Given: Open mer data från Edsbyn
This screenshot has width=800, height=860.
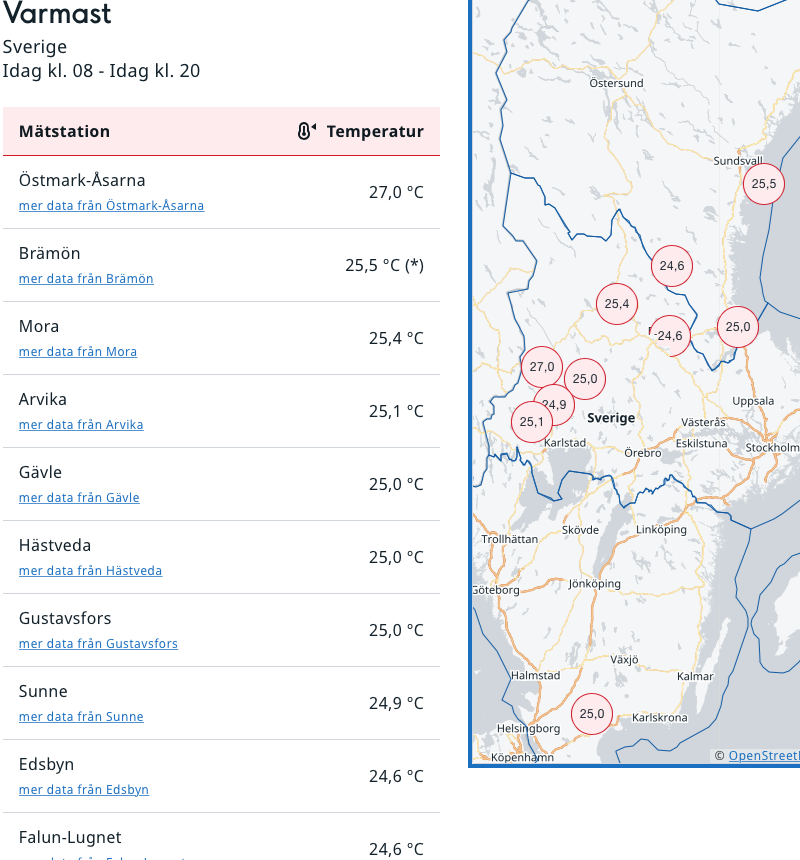Looking at the screenshot, I should pyautogui.click(x=84, y=789).
